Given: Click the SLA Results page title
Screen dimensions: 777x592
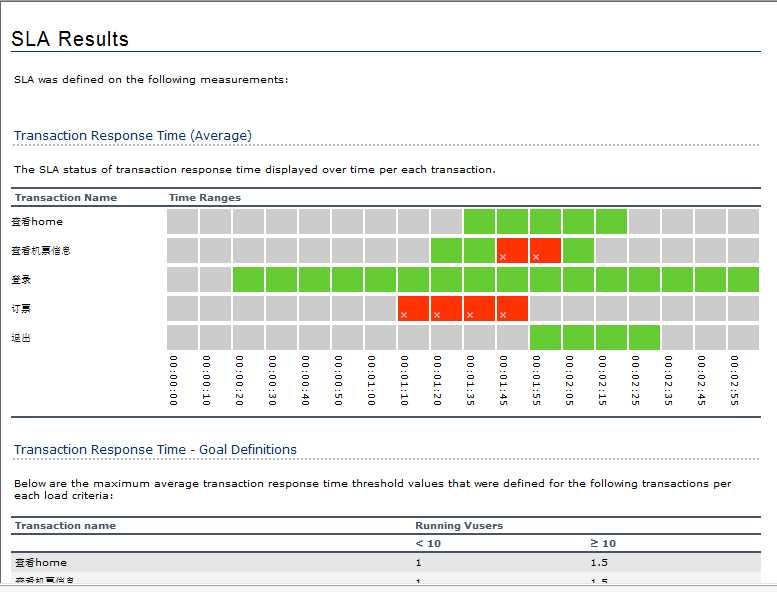Looking at the screenshot, I should point(70,39).
